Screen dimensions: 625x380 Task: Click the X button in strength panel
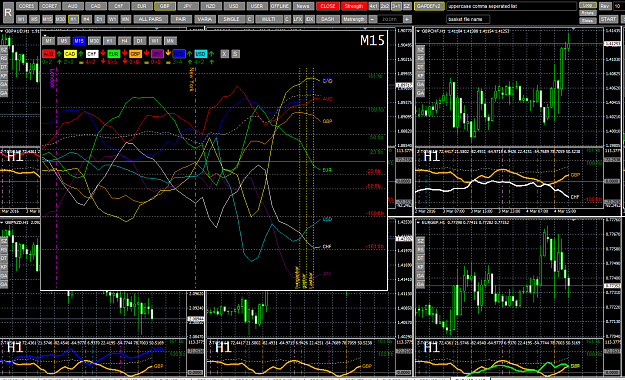point(225,54)
